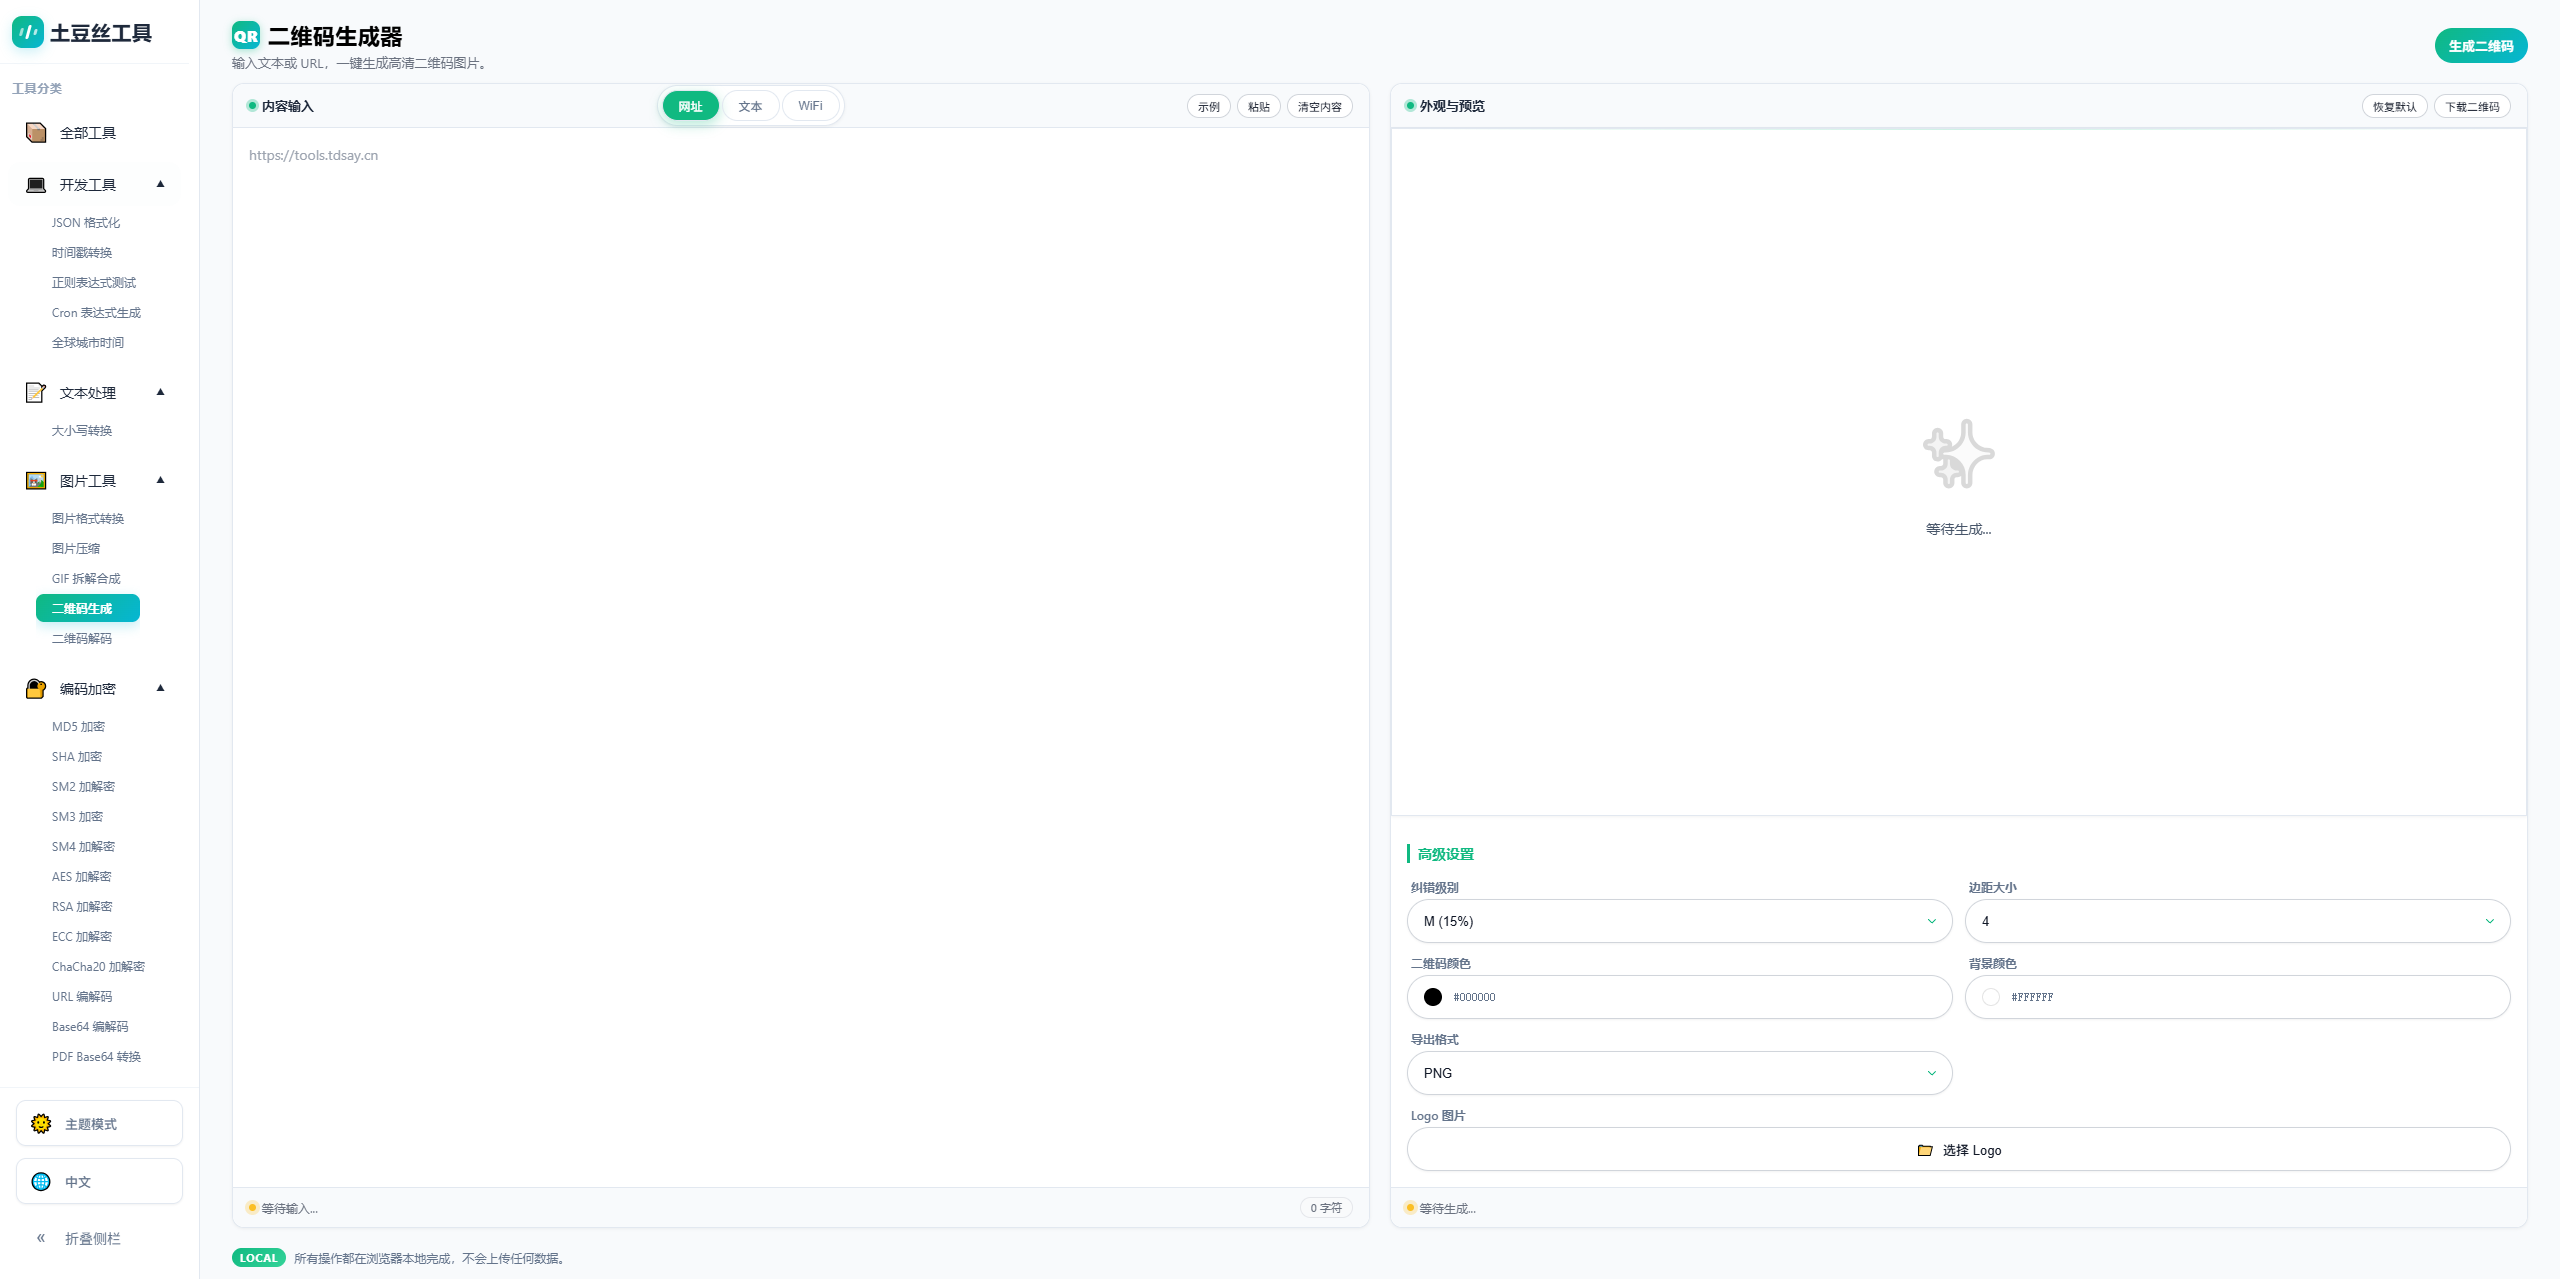Open 全部工具 box icon

click(x=36, y=133)
